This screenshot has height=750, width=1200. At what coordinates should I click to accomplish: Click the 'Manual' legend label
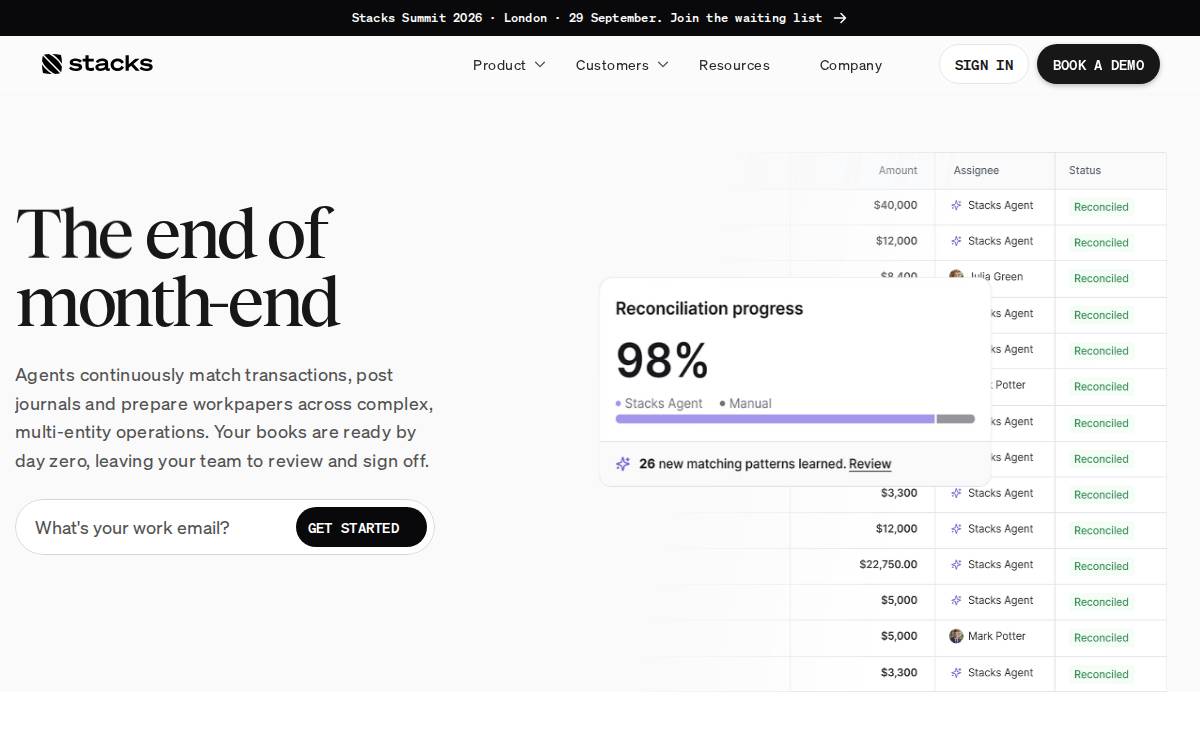[x=750, y=403]
